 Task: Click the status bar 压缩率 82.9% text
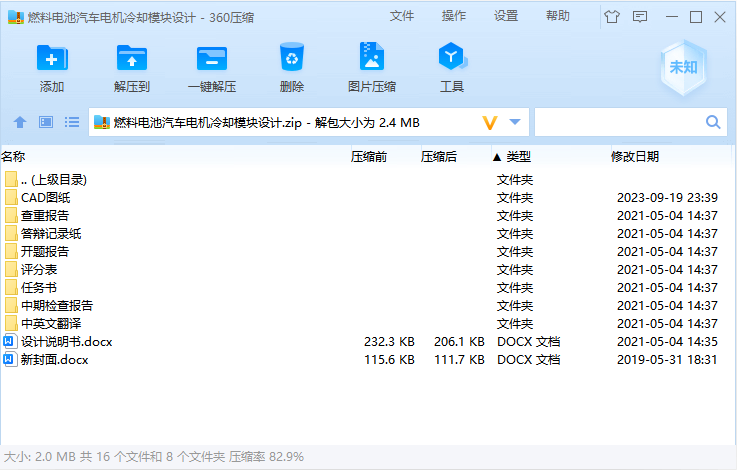(x=266, y=456)
